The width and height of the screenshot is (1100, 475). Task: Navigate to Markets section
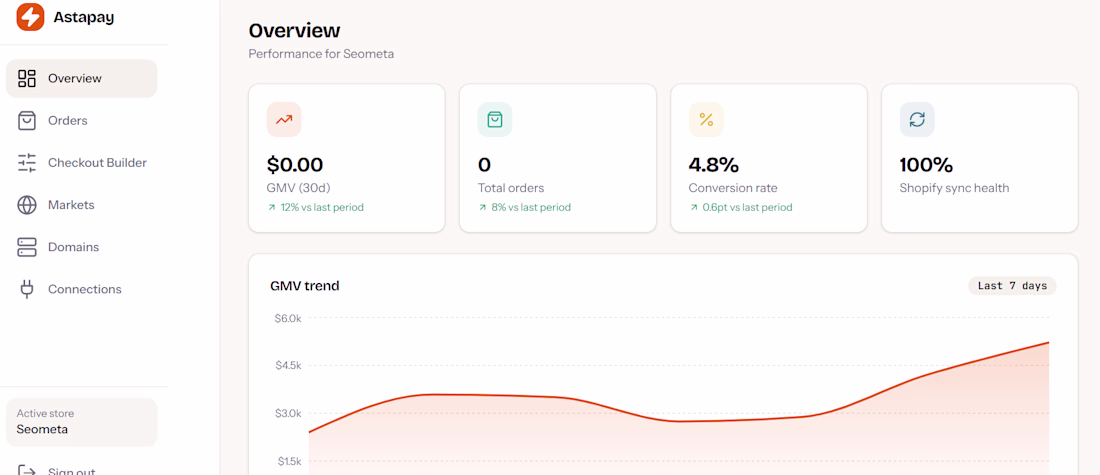(x=81, y=205)
